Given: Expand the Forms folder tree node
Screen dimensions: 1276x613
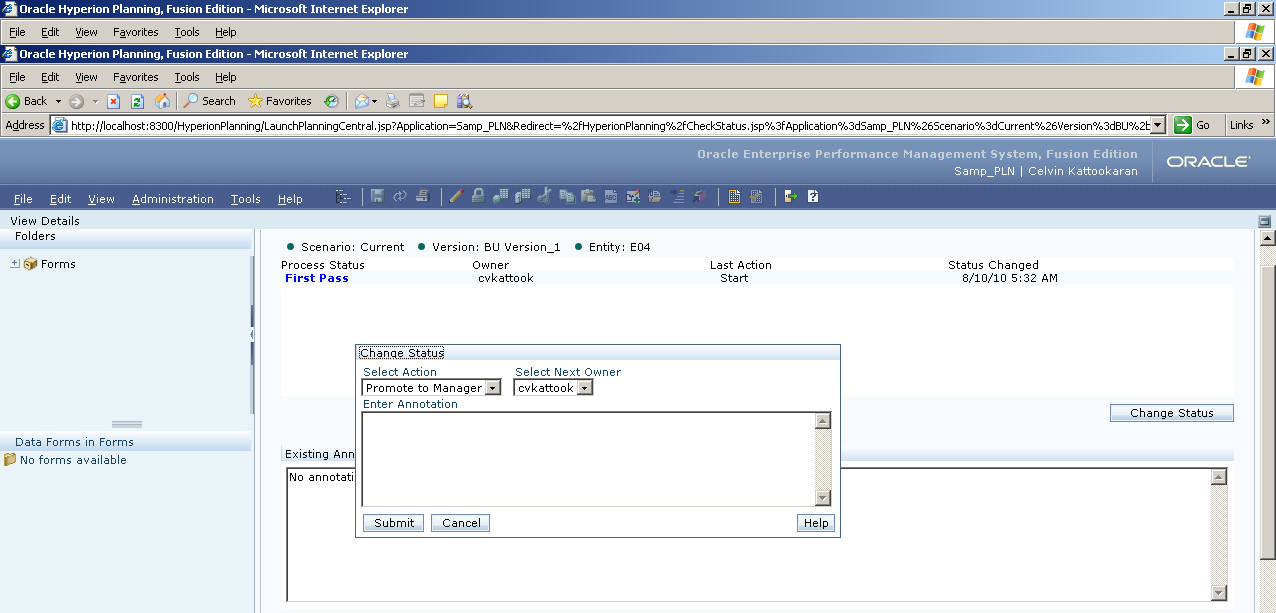Looking at the screenshot, I should (15, 264).
